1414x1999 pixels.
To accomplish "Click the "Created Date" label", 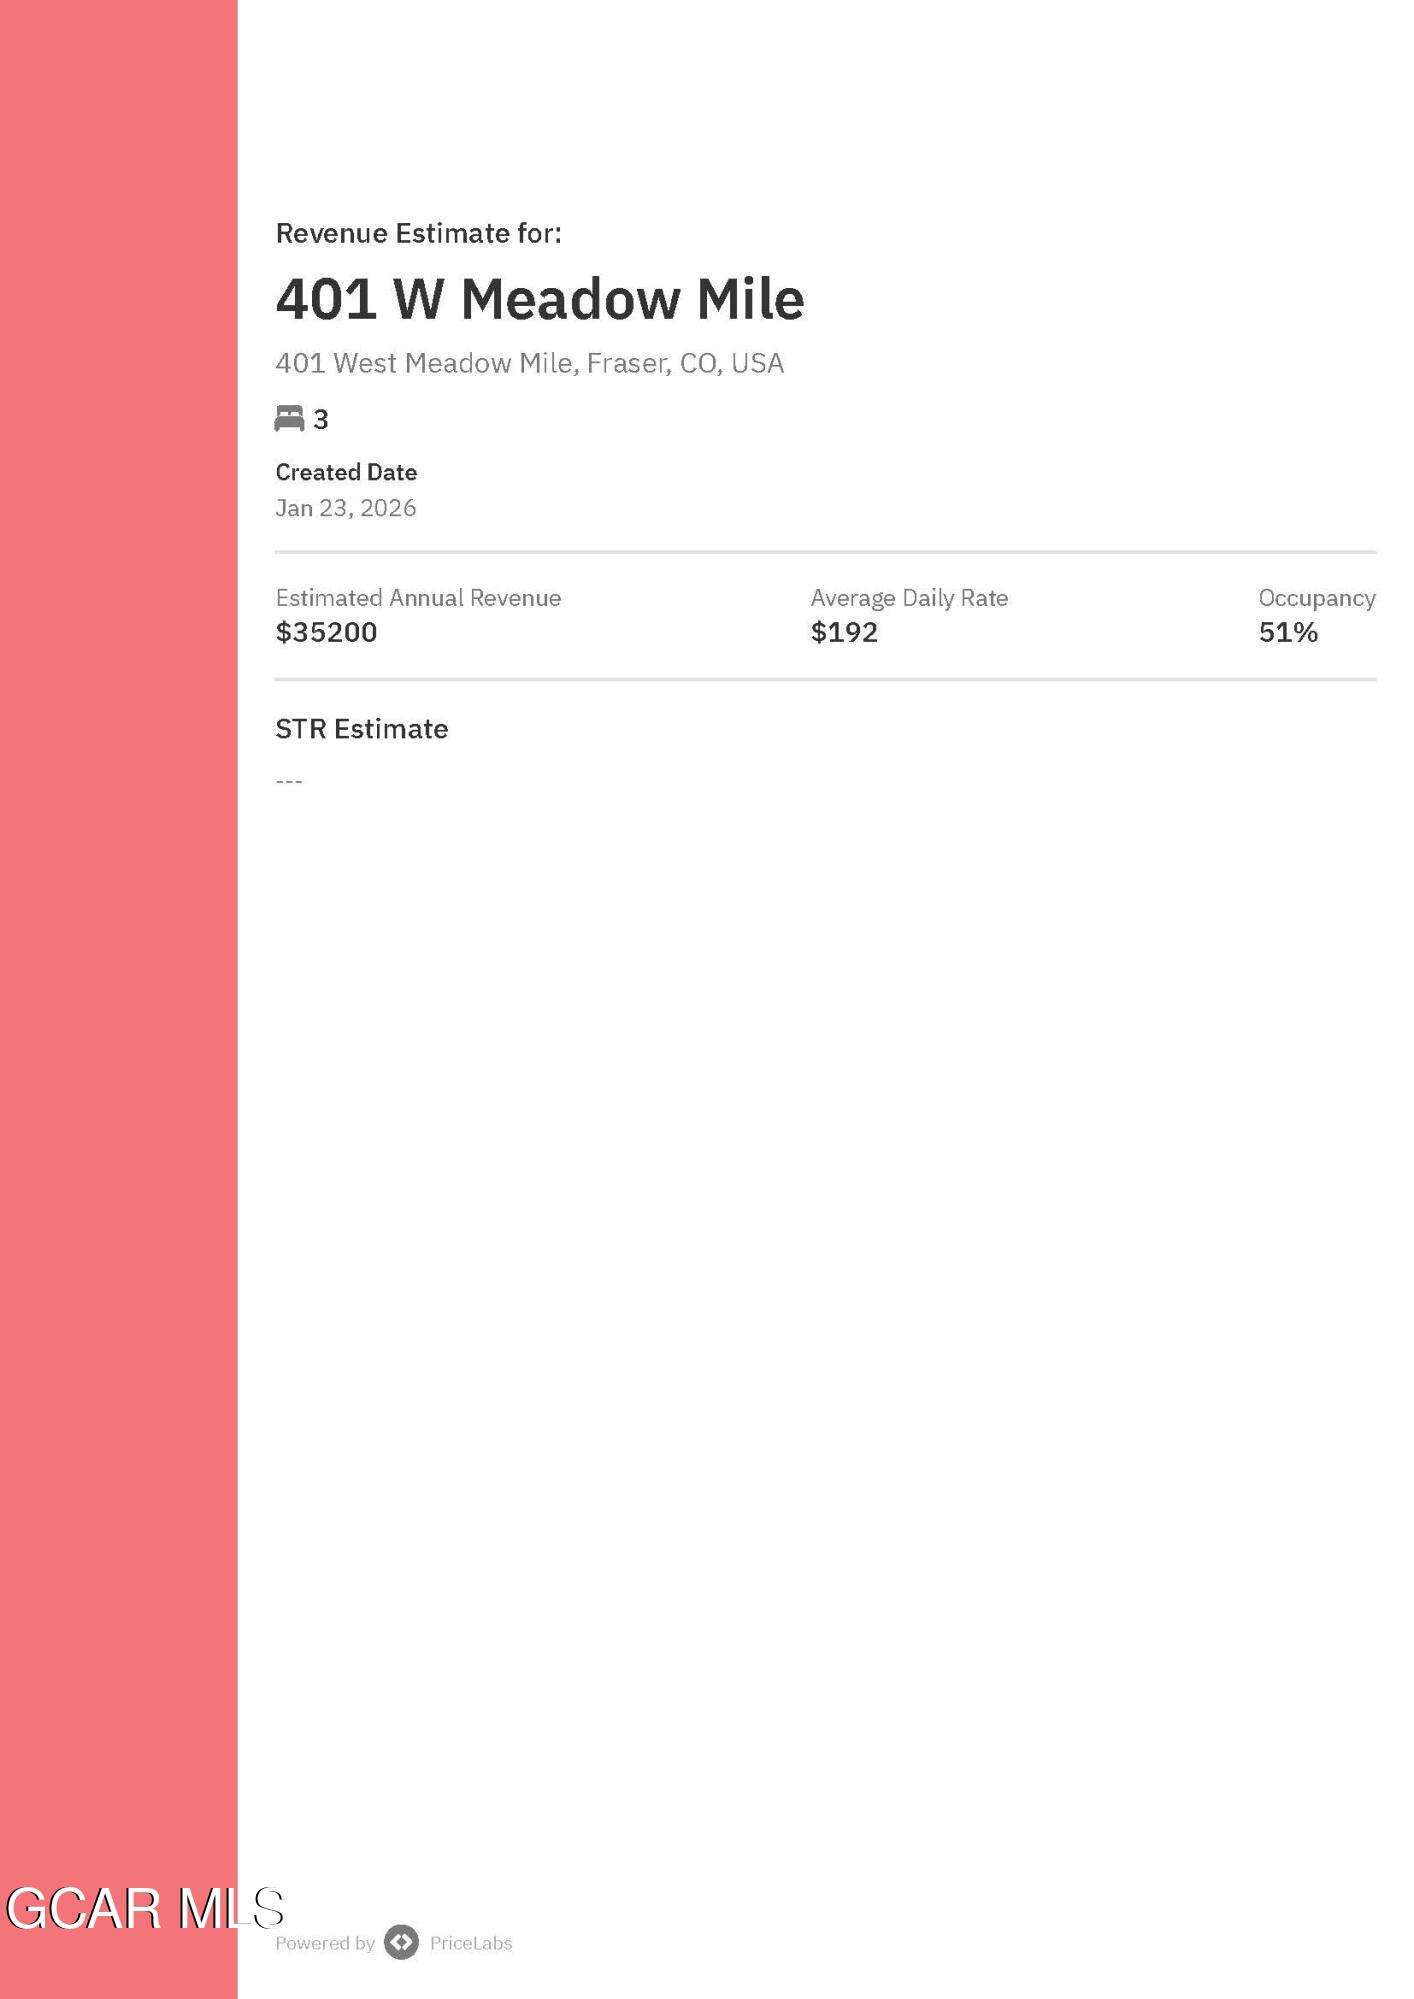I will [x=346, y=472].
